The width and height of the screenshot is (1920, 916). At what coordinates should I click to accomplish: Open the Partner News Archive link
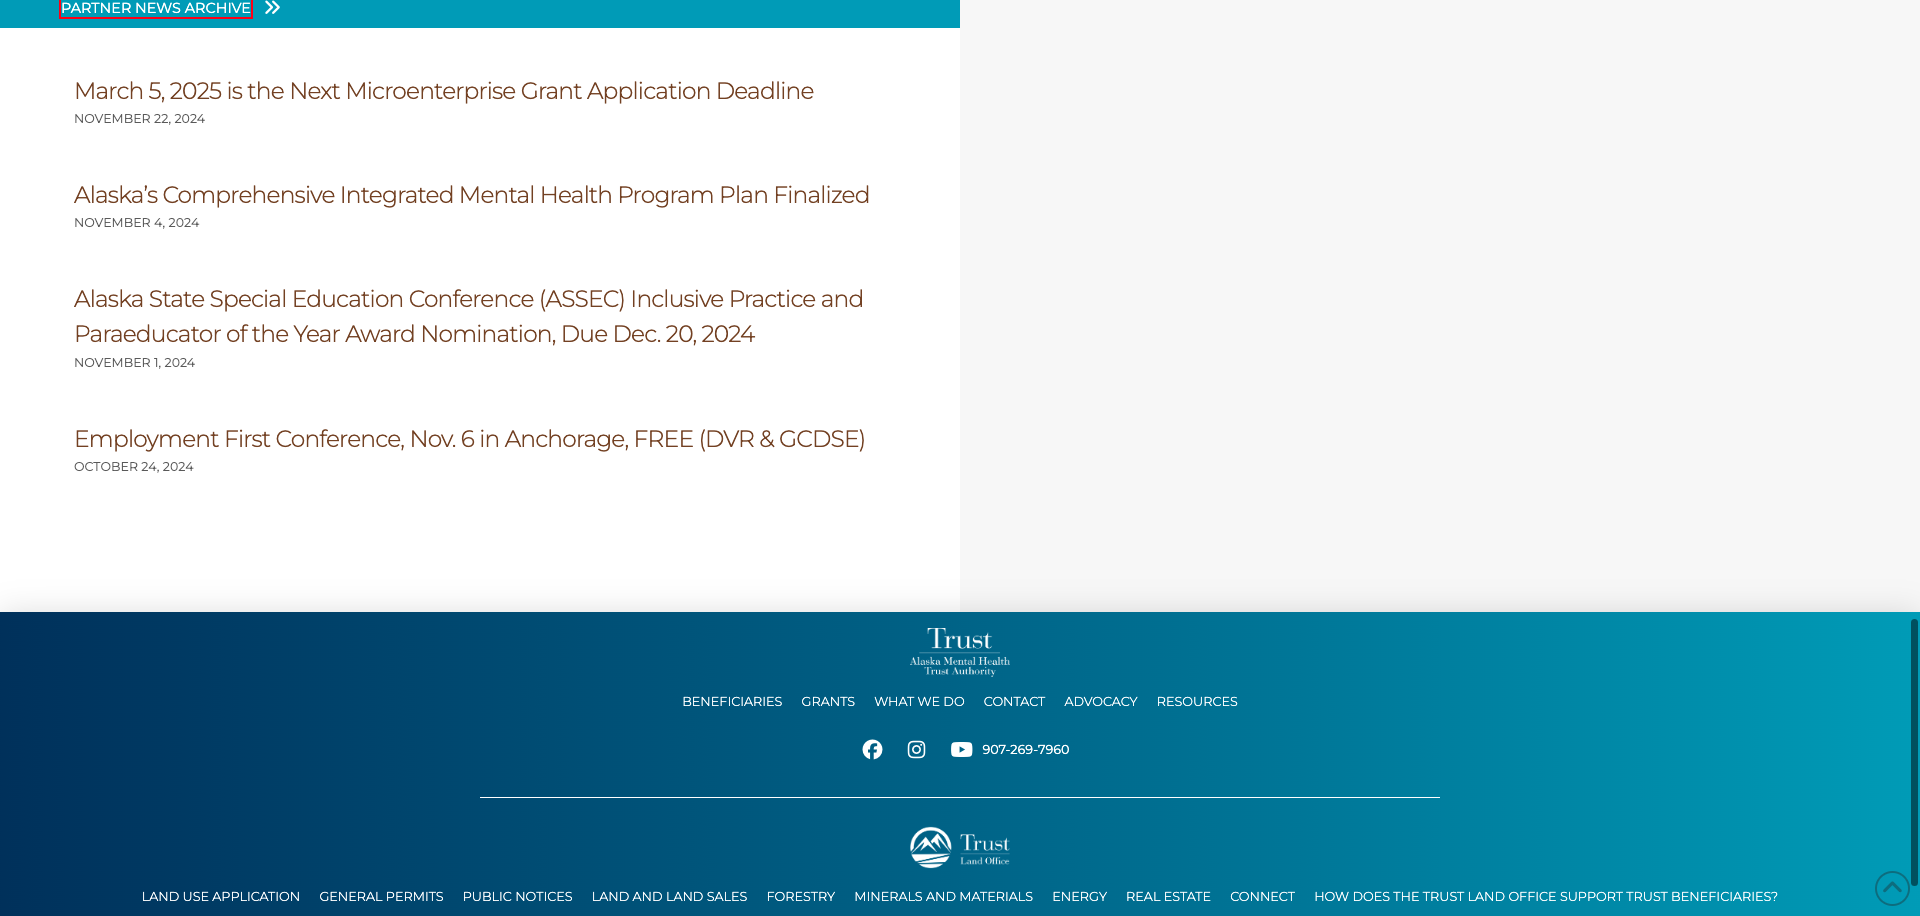pos(156,8)
